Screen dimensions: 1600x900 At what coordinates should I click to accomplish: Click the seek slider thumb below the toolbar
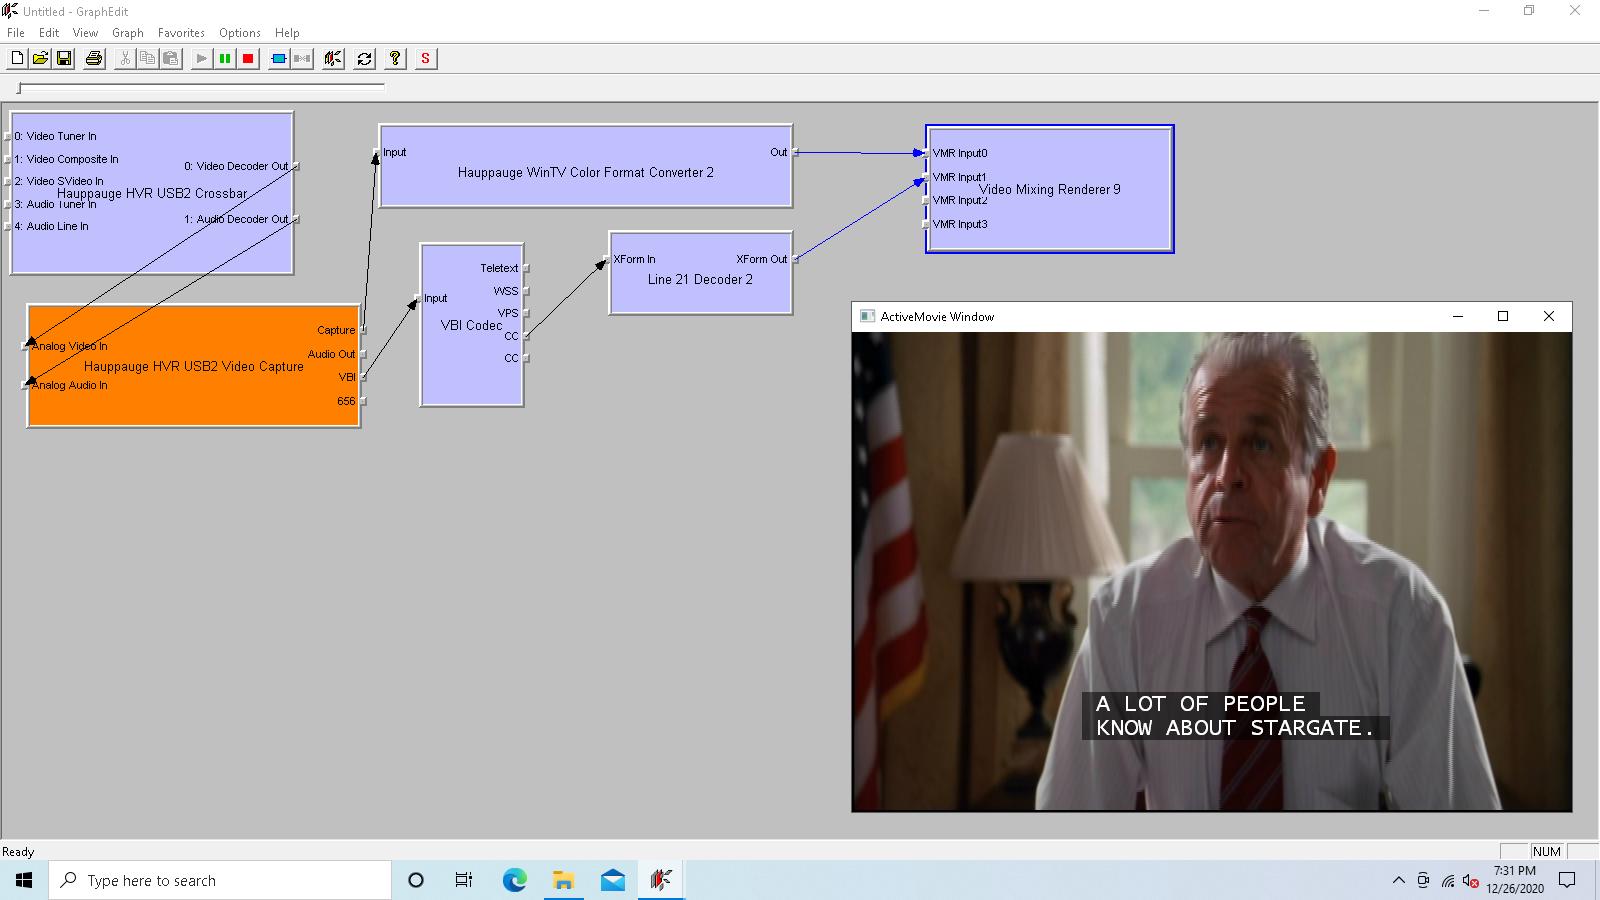coord(19,88)
